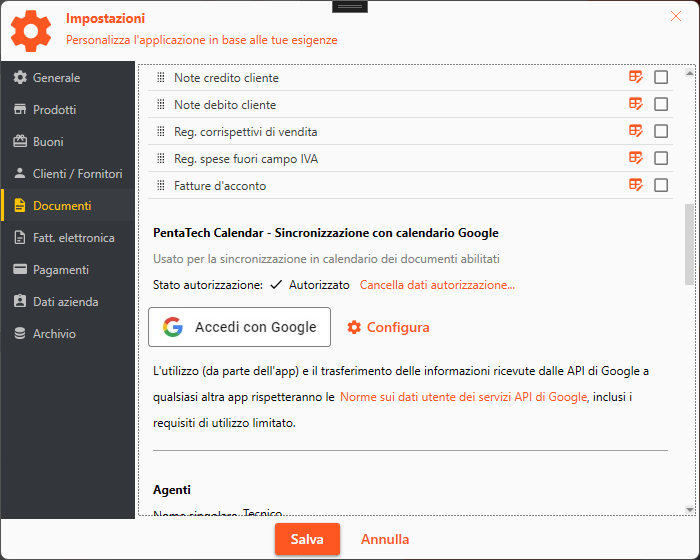
Task: Switch to the Buoni section
Action: pos(68,142)
